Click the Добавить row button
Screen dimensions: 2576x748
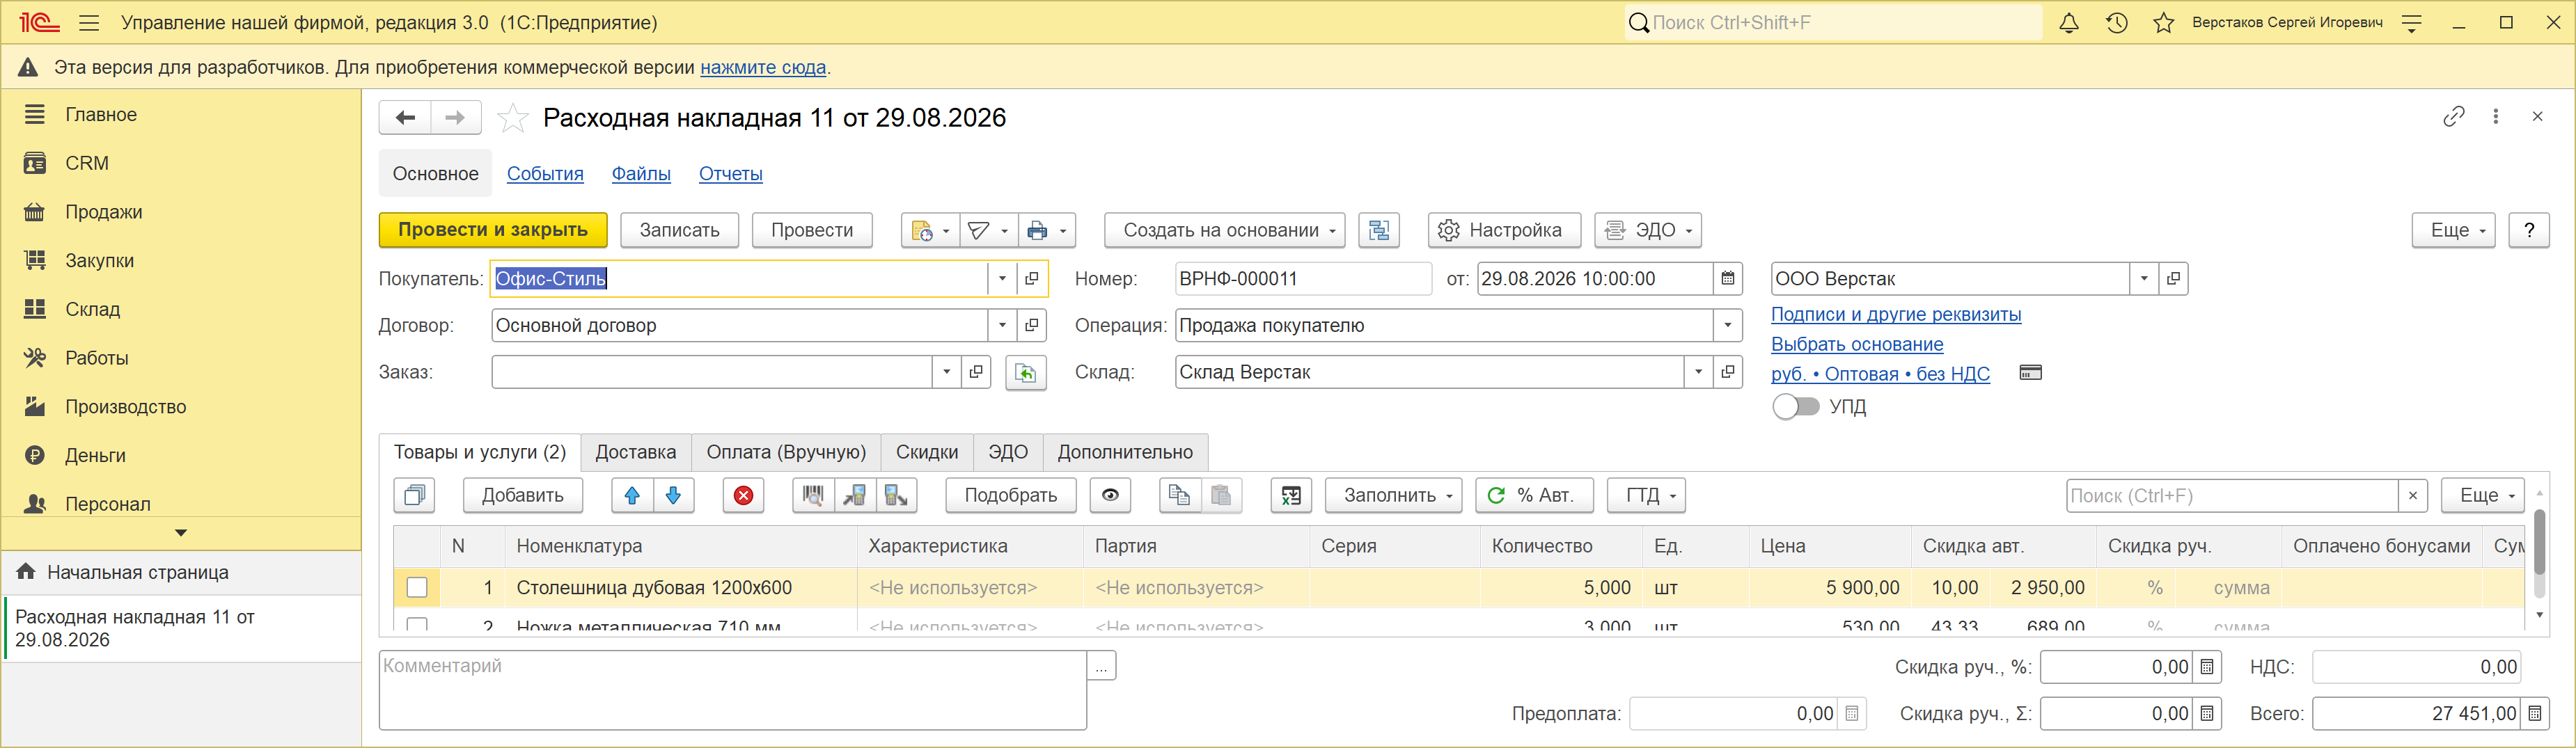[x=522, y=495]
